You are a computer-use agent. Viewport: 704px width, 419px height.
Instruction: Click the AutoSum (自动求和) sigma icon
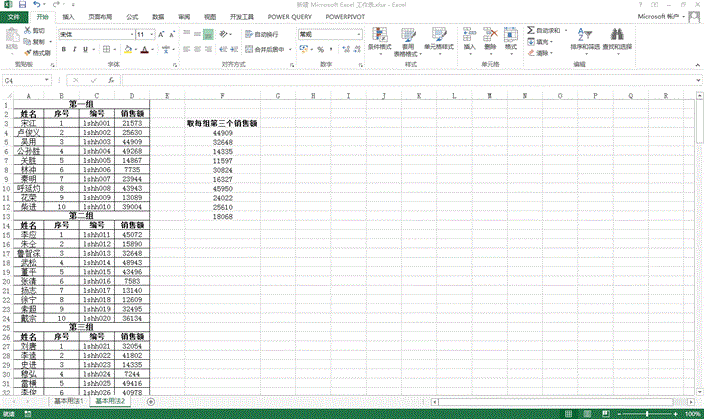tap(529, 32)
